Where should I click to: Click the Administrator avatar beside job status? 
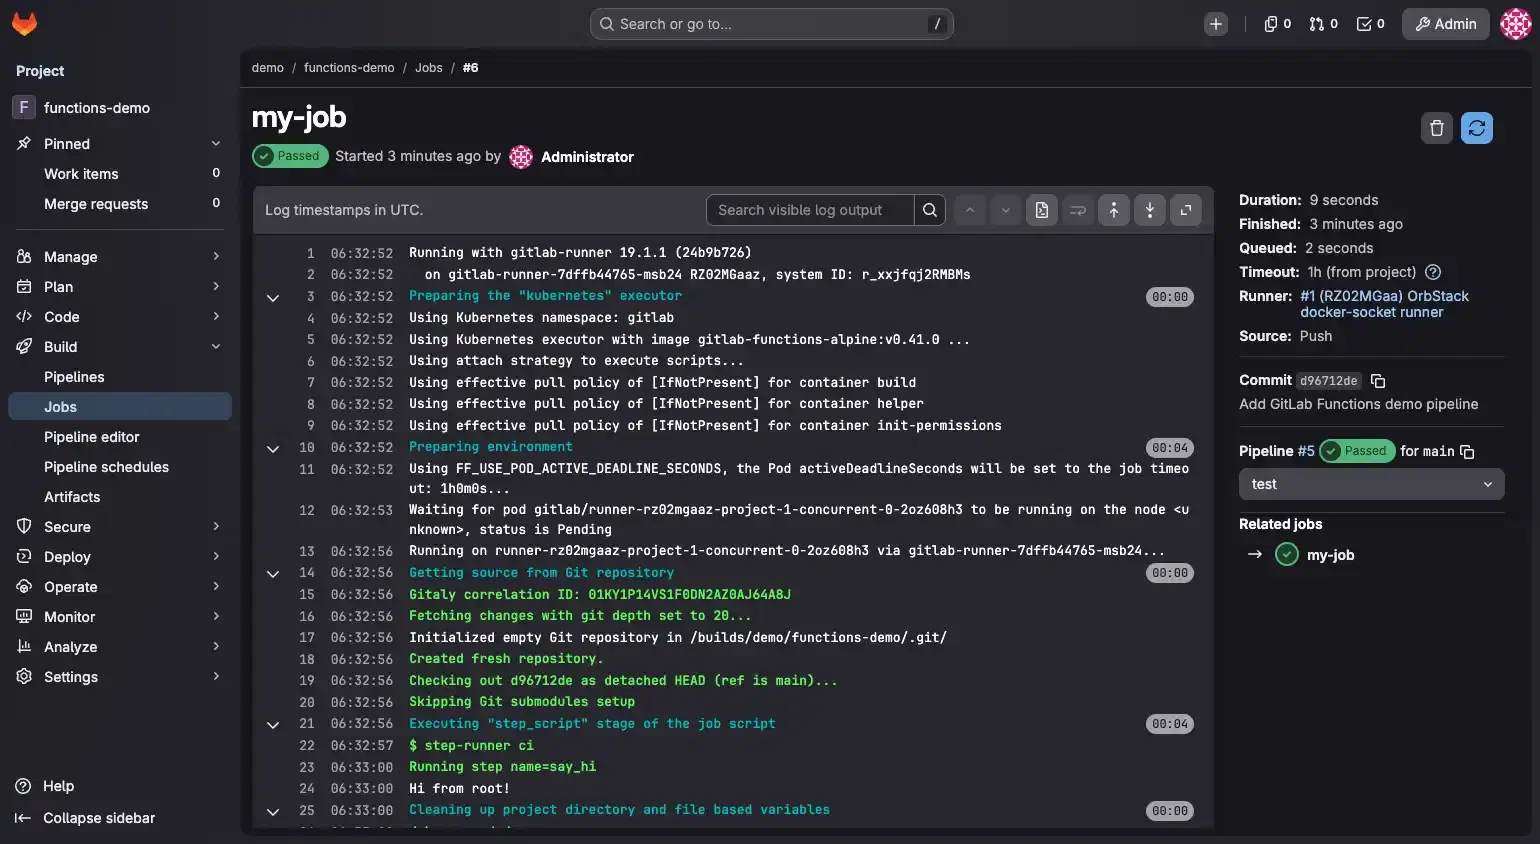point(521,157)
